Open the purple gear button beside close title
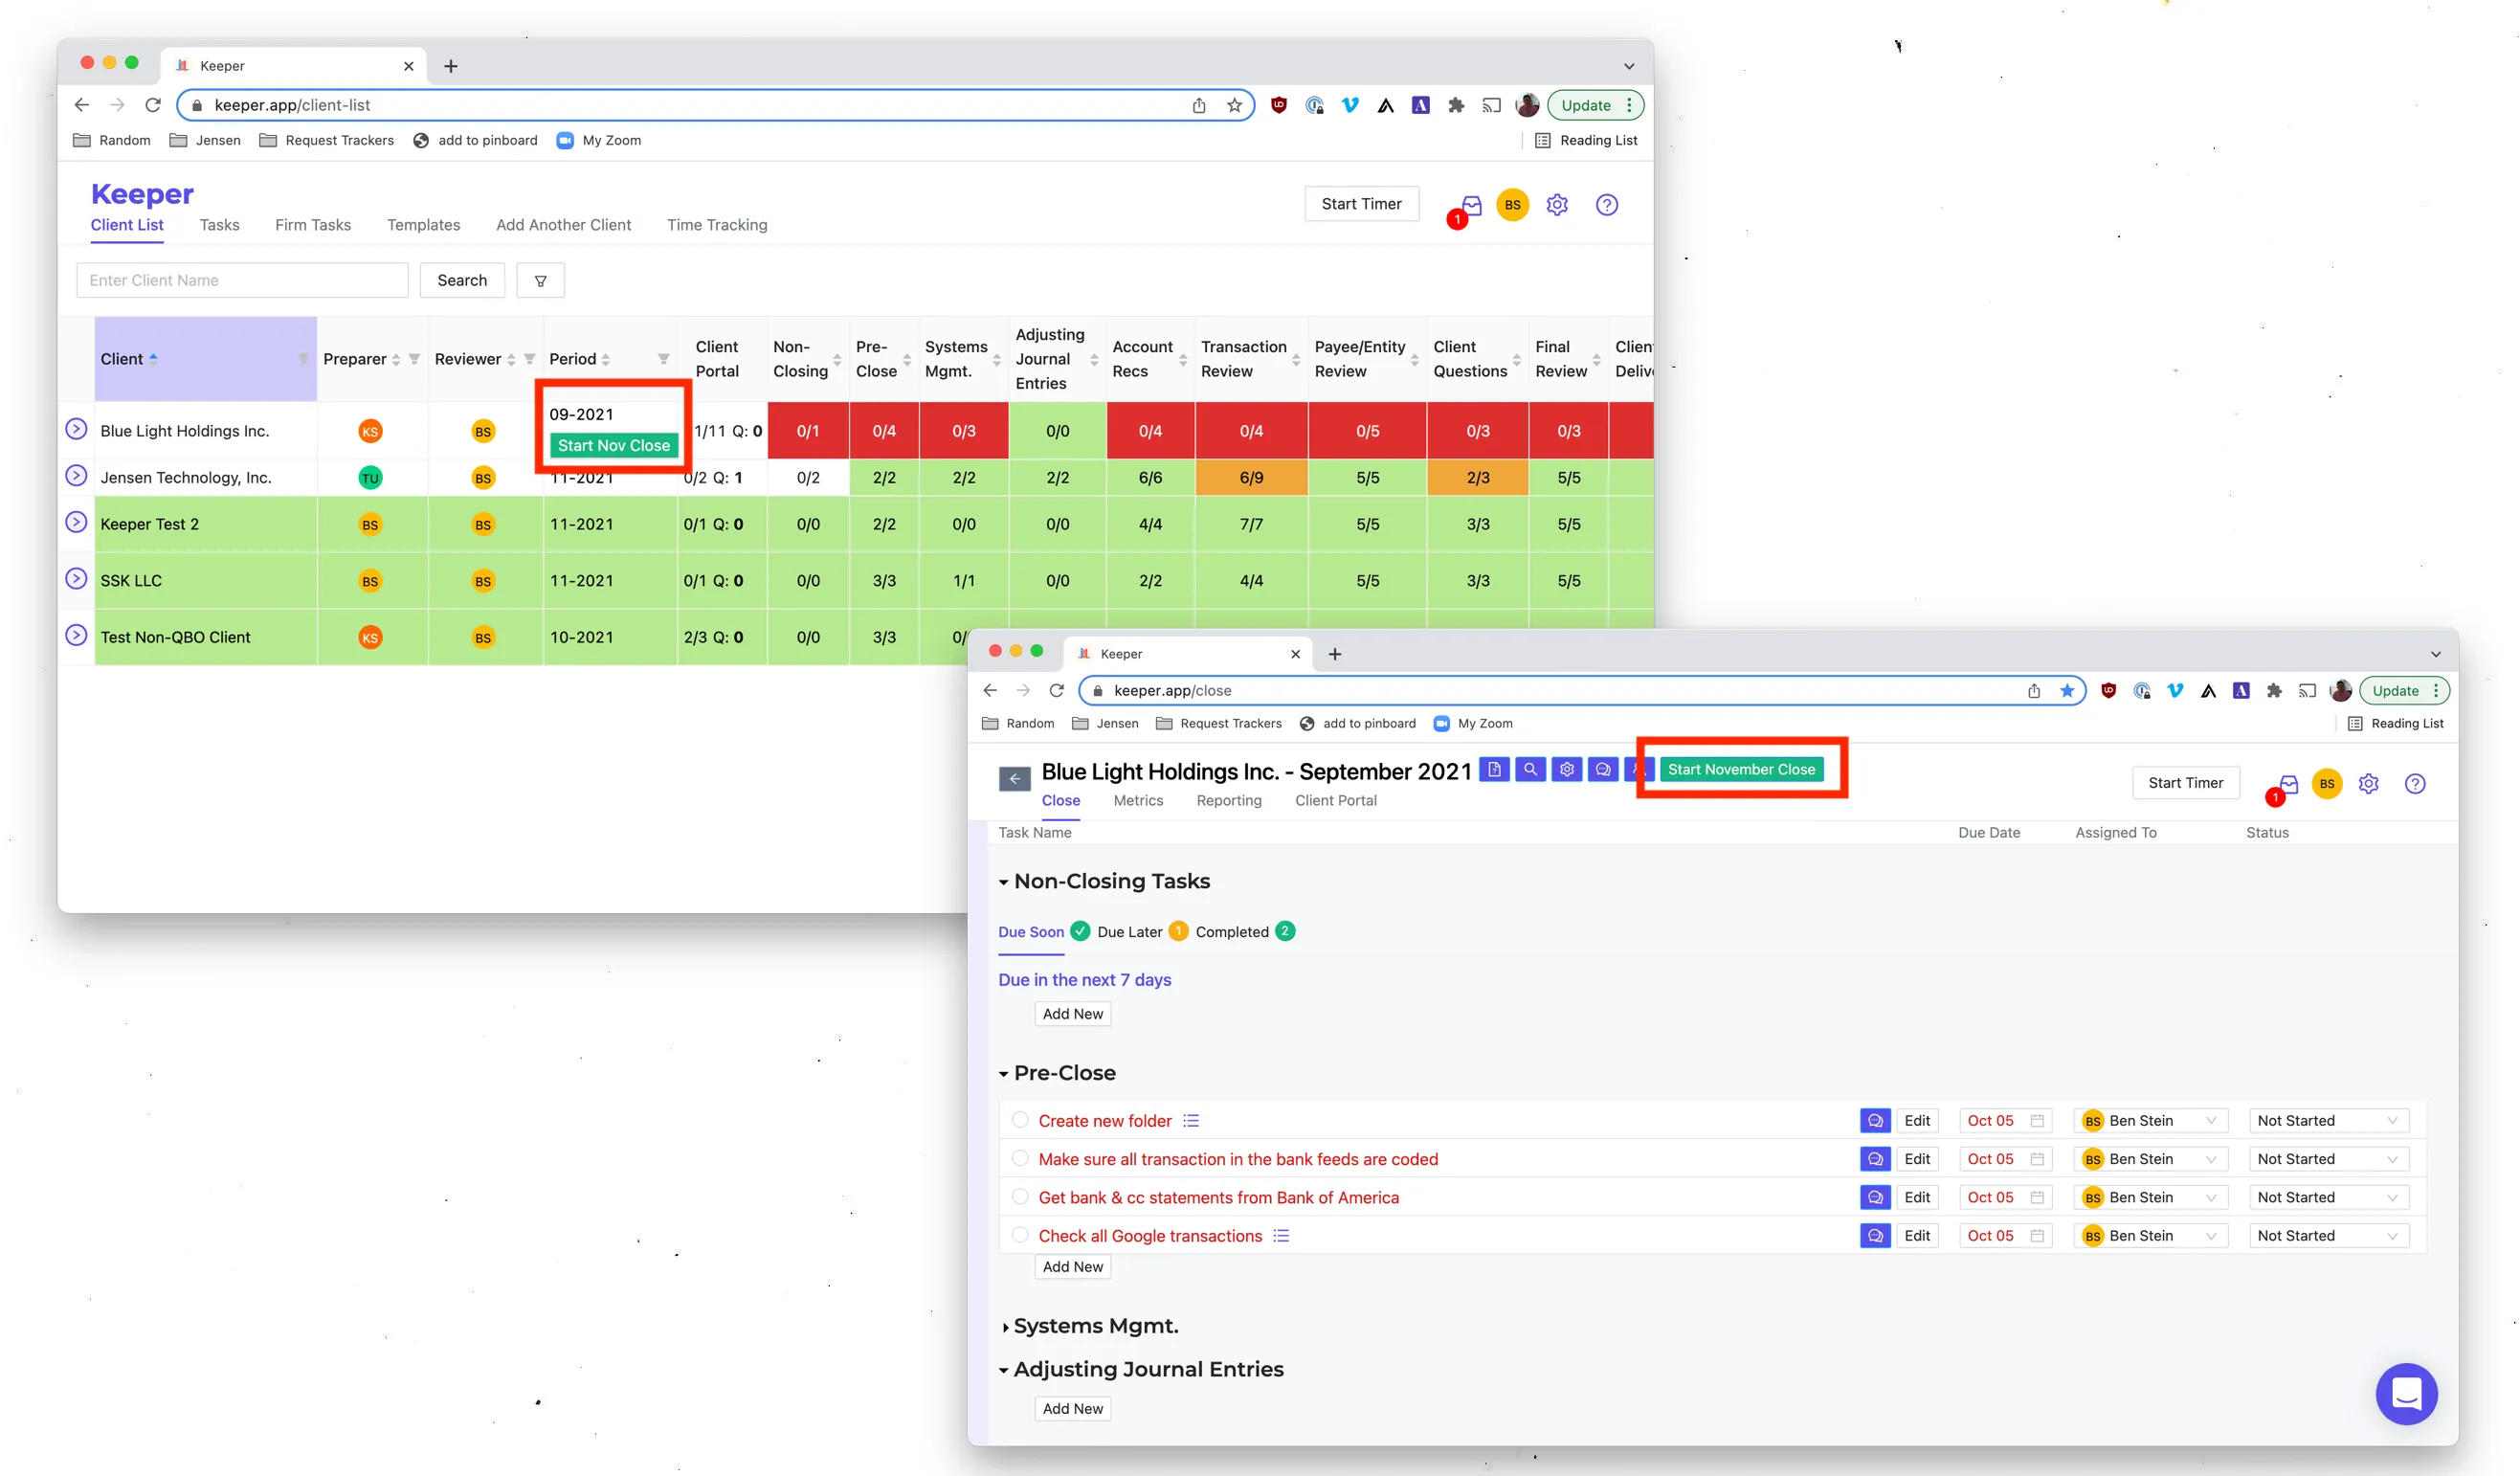 pos(1567,769)
